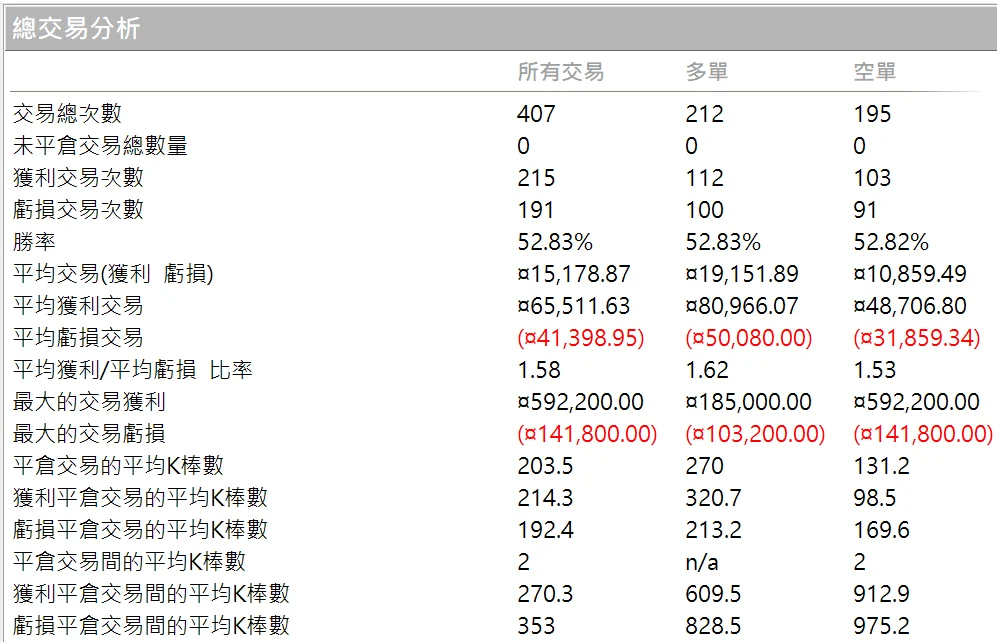
Task: Click short winning trades value 103
Action: tap(872, 179)
